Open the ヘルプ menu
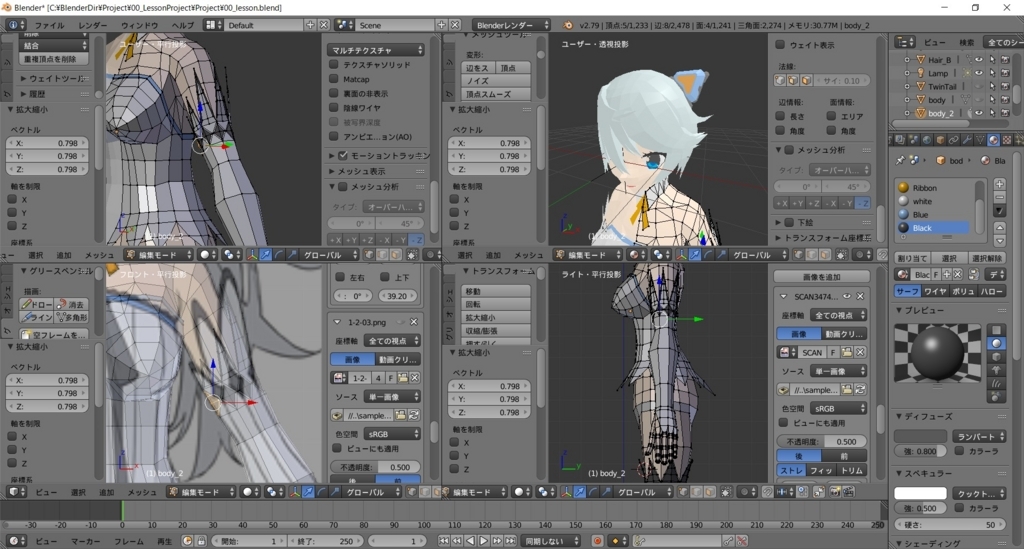The image size is (1024, 549). (182, 25)
